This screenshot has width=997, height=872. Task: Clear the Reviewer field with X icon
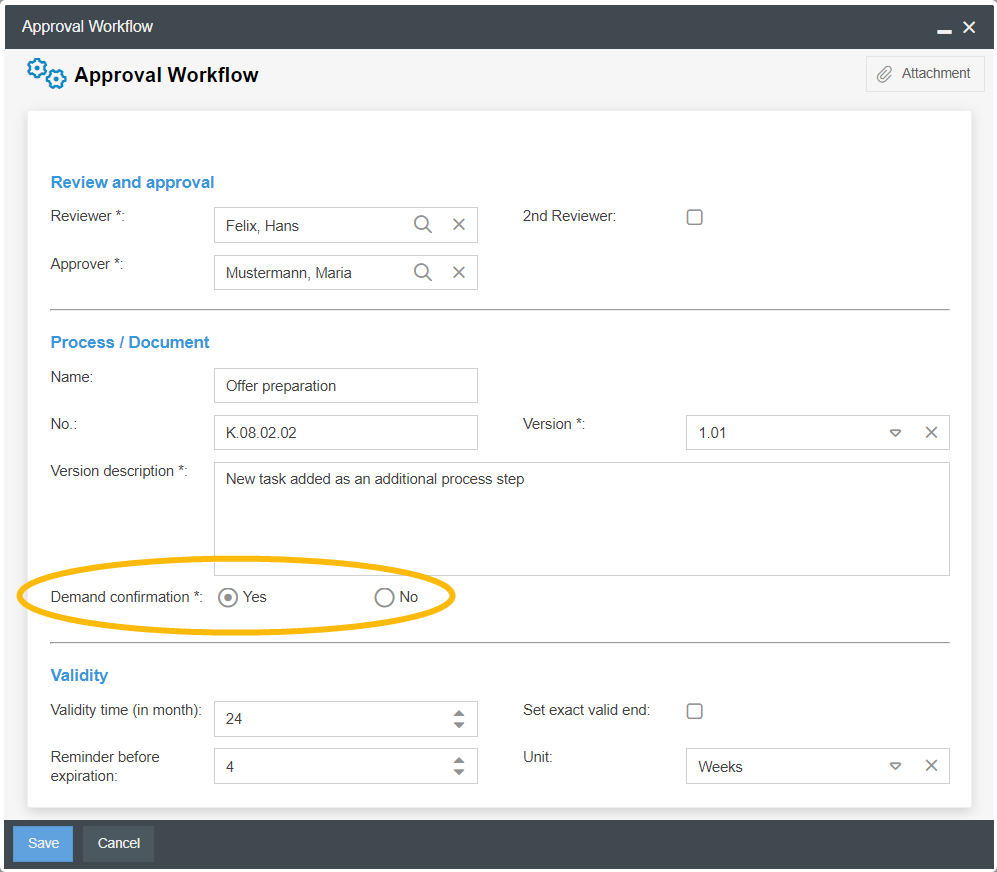point(459,225)
